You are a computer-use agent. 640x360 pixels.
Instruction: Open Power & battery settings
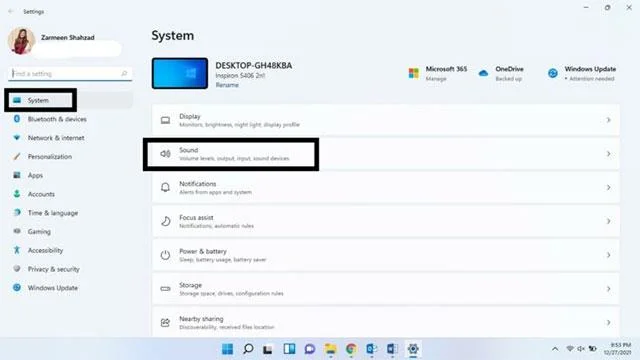coord(386,255)
